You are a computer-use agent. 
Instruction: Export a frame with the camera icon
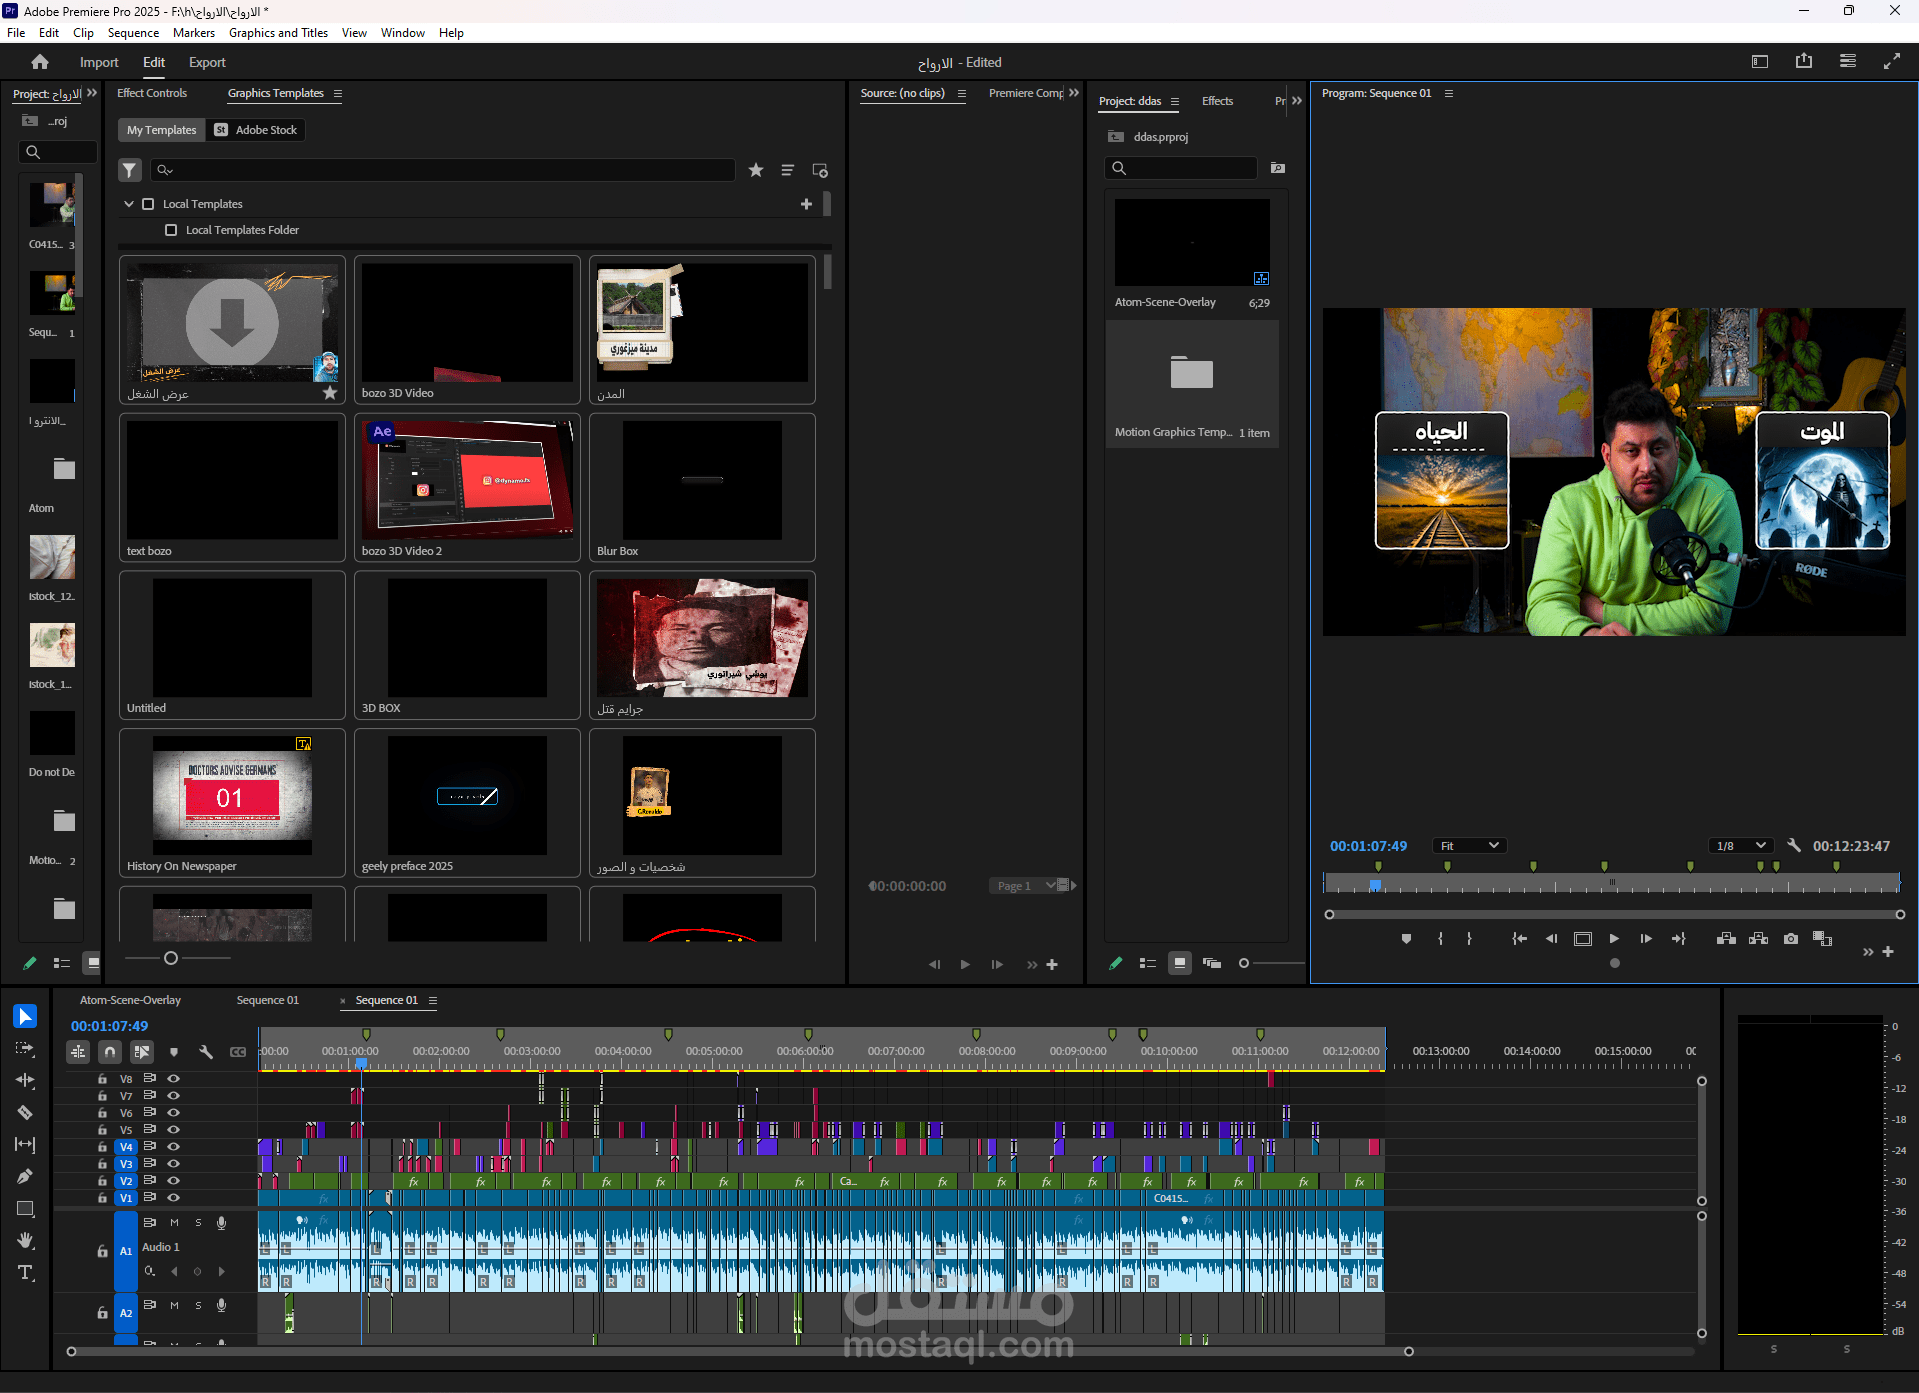point(1791,938)
